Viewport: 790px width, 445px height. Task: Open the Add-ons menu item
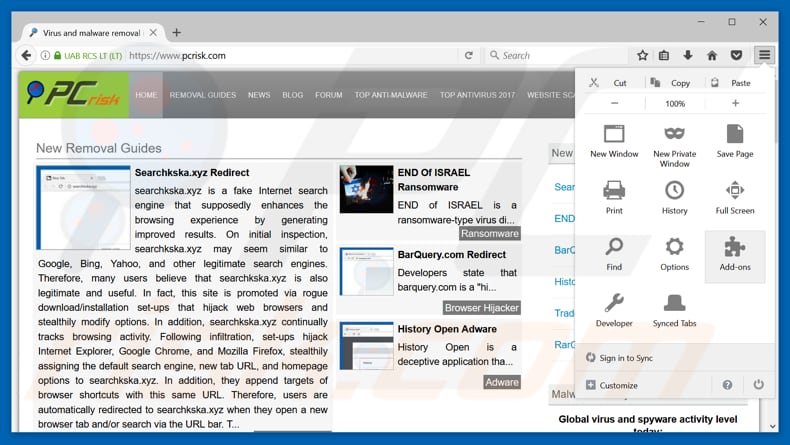pyautogui.click(x=735, y=256)
